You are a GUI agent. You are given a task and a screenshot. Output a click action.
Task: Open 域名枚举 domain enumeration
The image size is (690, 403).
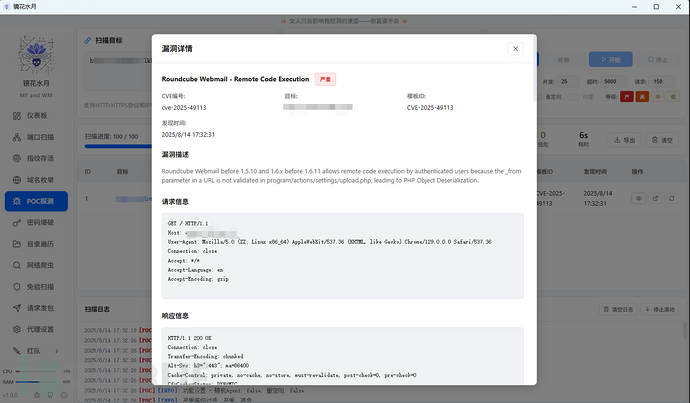coord(36,180)
